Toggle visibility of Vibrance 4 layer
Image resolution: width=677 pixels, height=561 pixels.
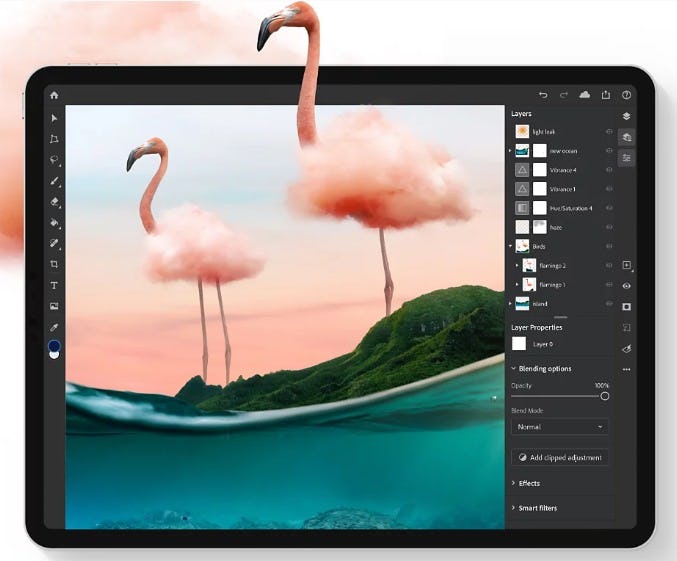click(x=609, y=170)
